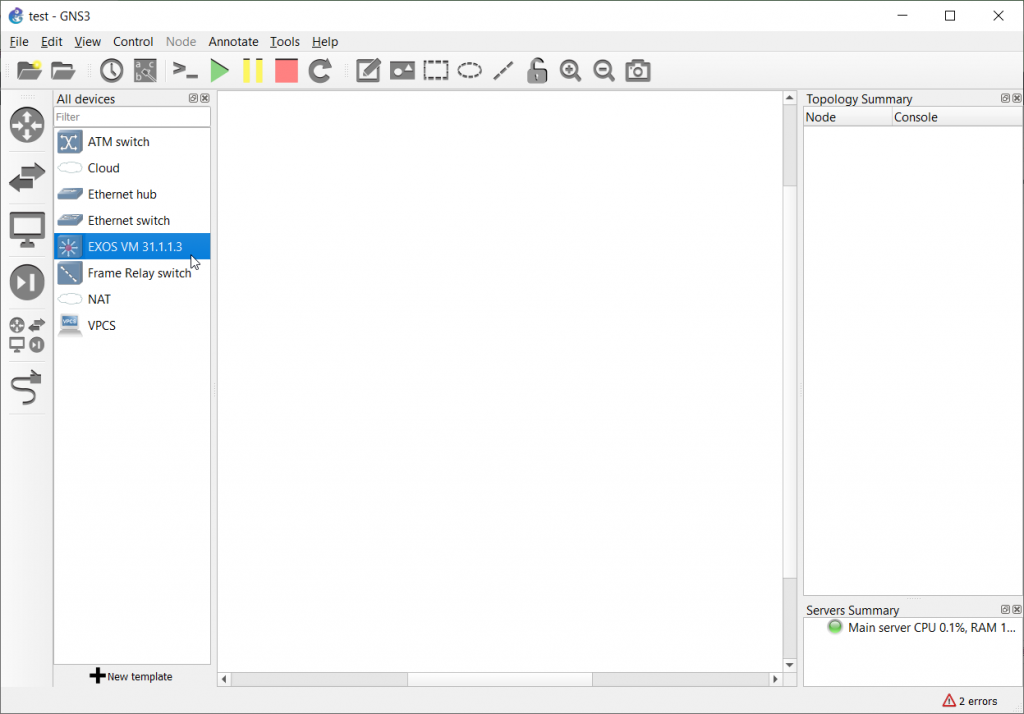
Task: Click canvas horizontal scrollbar left arrow
Action: click(x=224, y=679)
